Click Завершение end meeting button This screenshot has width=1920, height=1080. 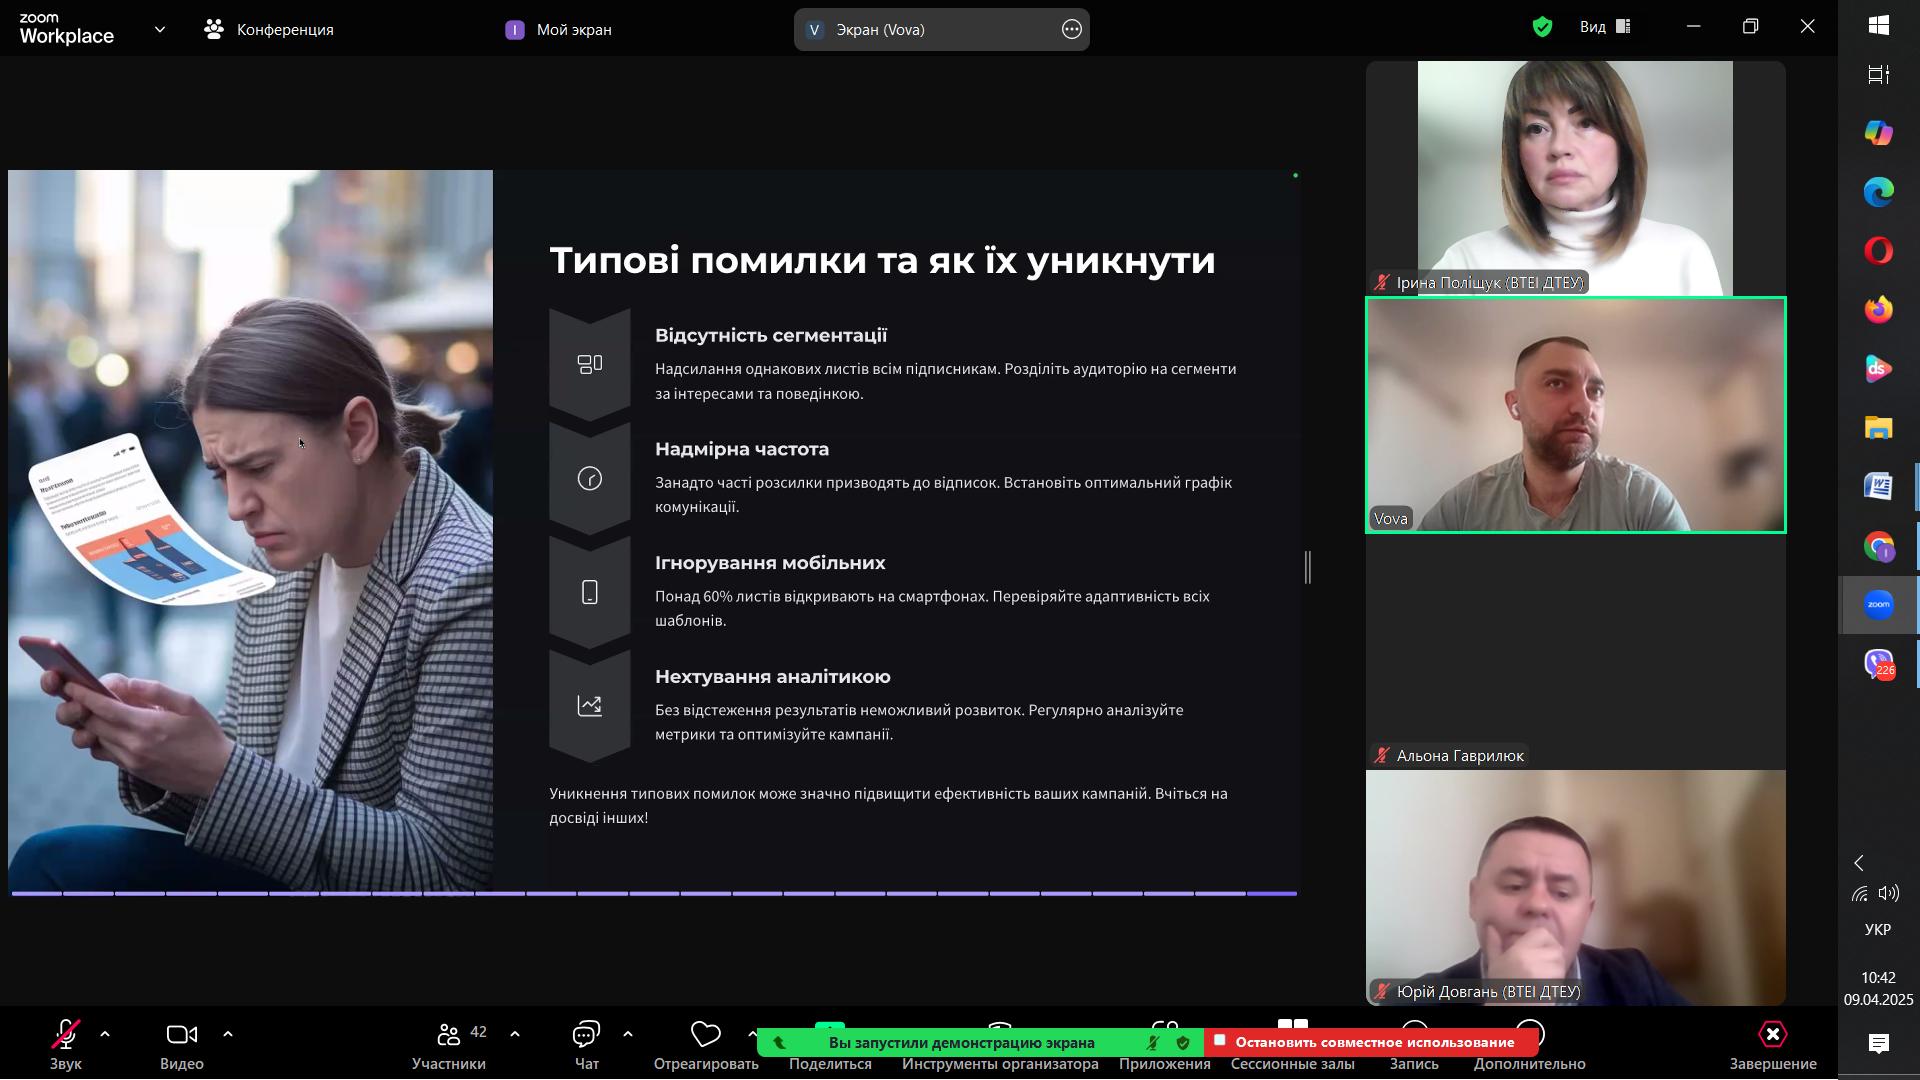(x=1772, y=1035)
